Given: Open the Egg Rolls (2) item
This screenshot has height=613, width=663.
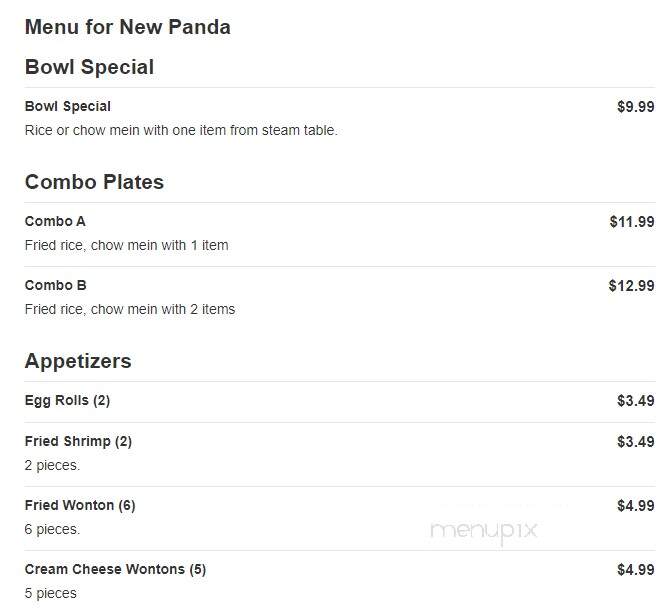Looking at the screenshot, I should tap(67, 400).
